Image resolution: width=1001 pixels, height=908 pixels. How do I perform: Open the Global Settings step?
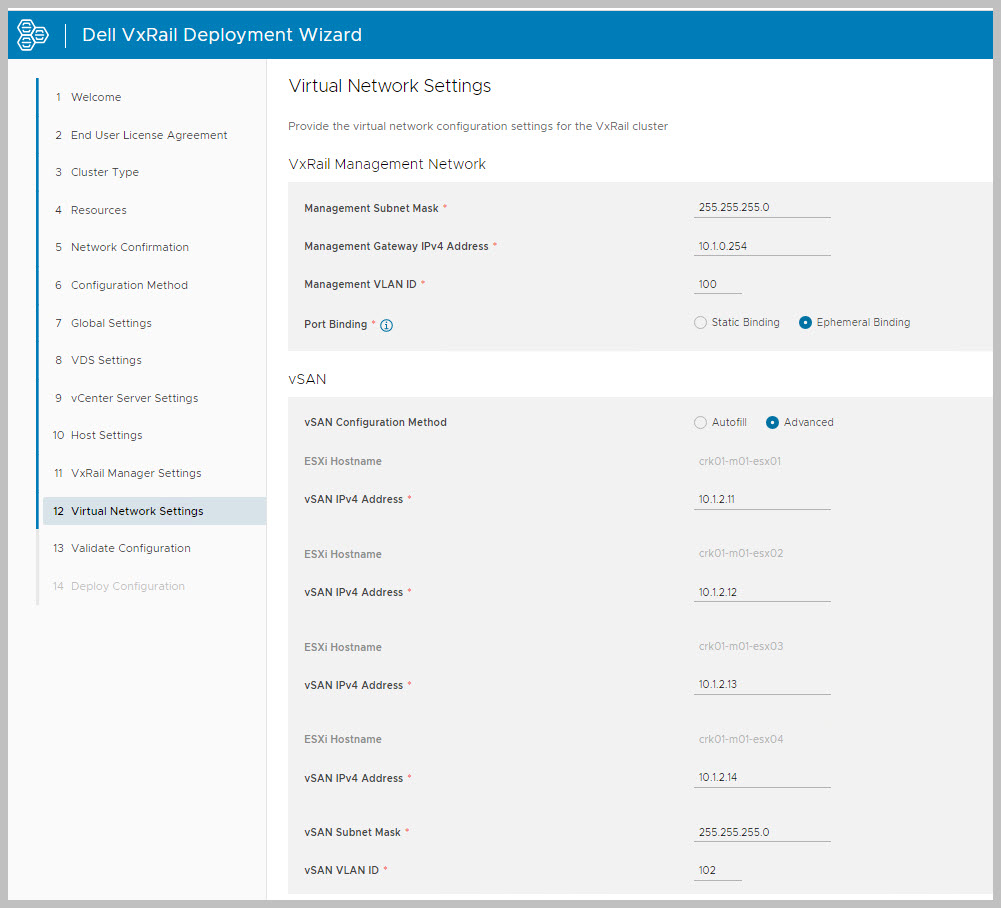pyautogui.click(x=111, y=323)
